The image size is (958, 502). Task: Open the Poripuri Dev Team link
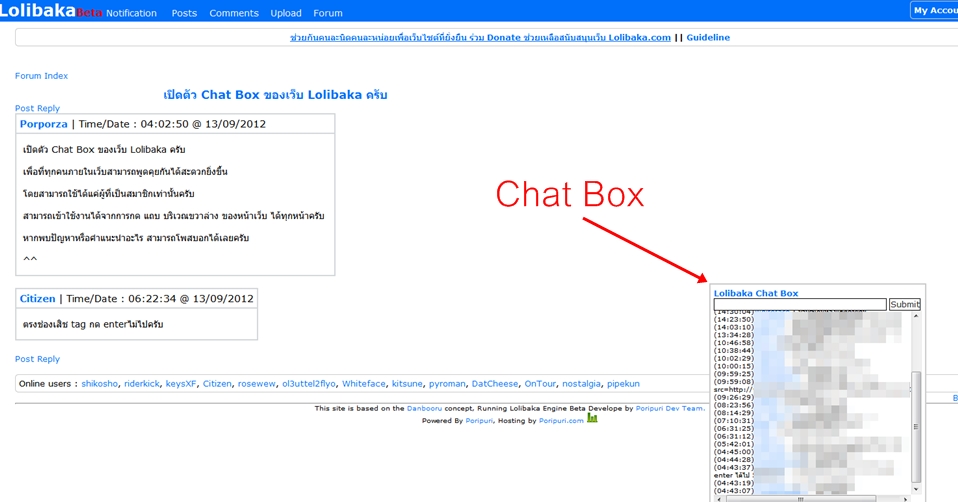coord(670,408)
